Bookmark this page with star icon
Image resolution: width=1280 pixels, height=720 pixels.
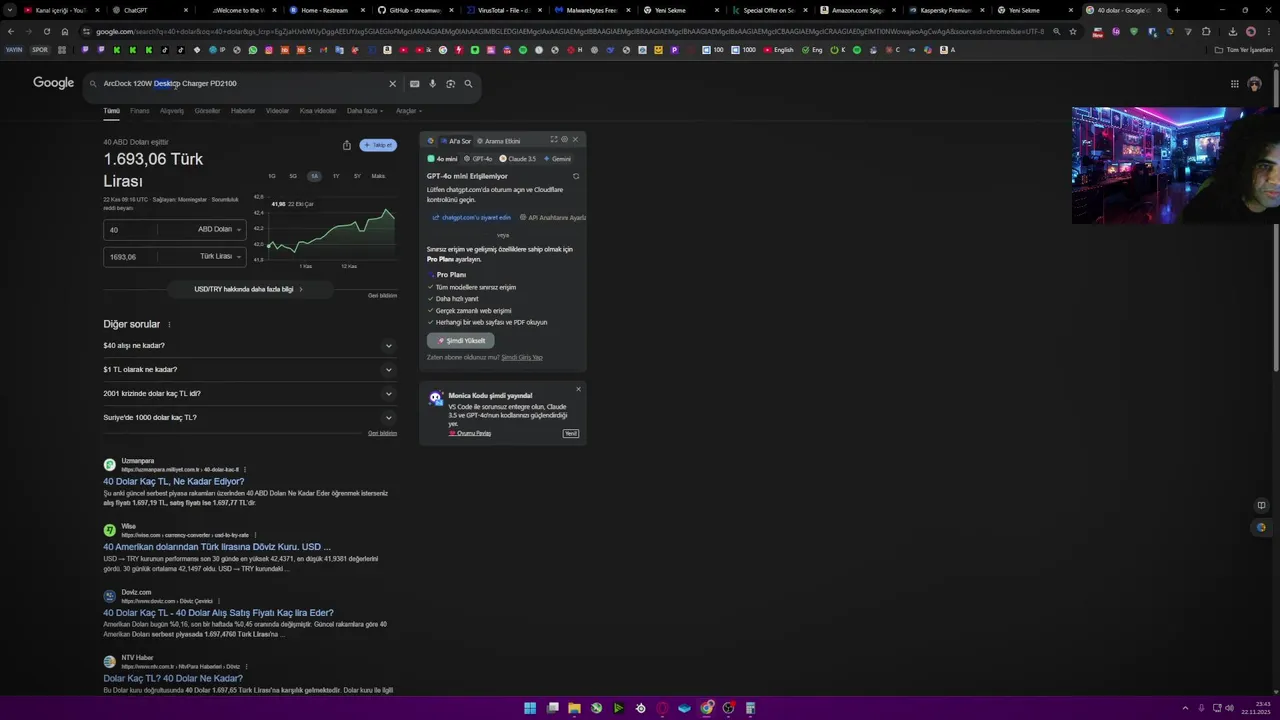tap(1073, 31)
